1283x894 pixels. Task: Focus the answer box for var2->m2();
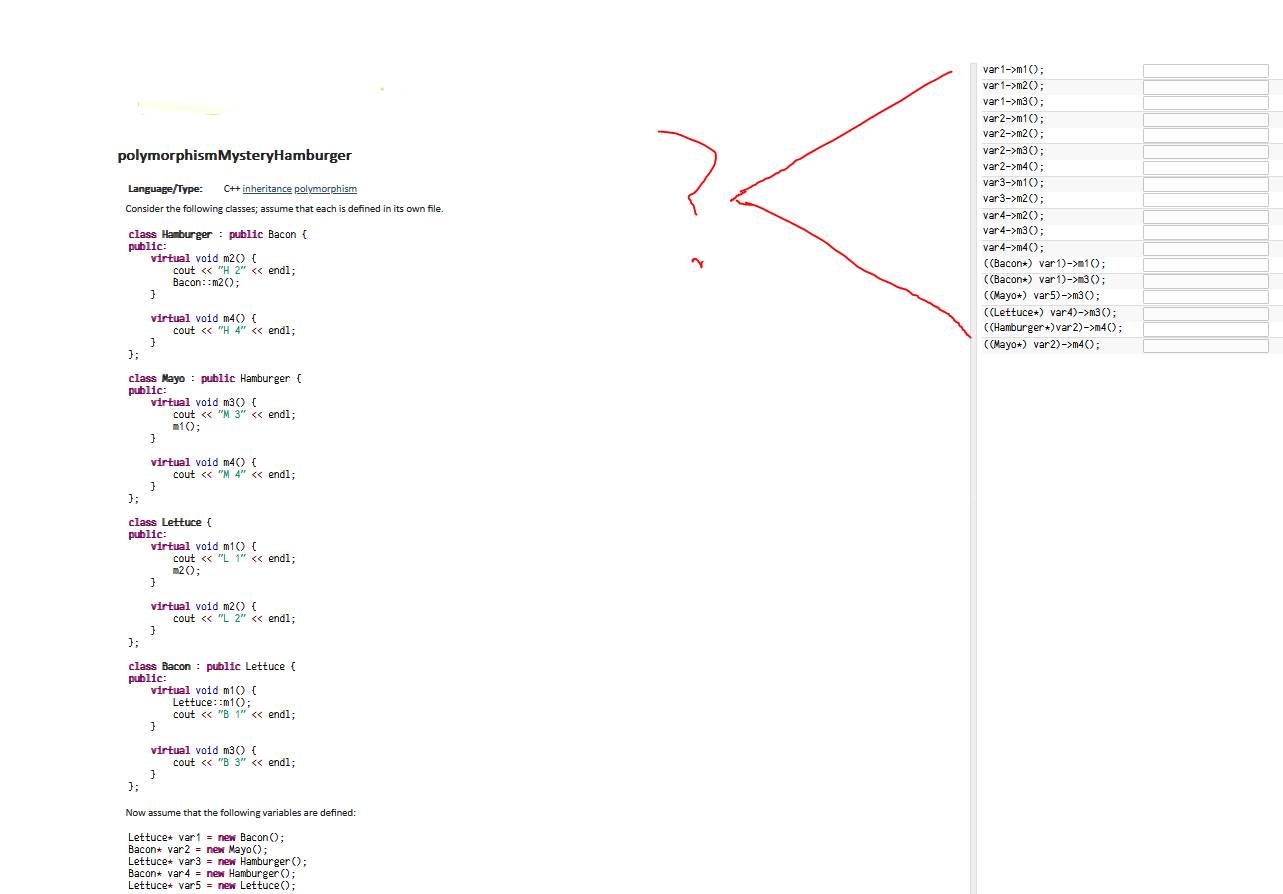(x=1205, y=134)
